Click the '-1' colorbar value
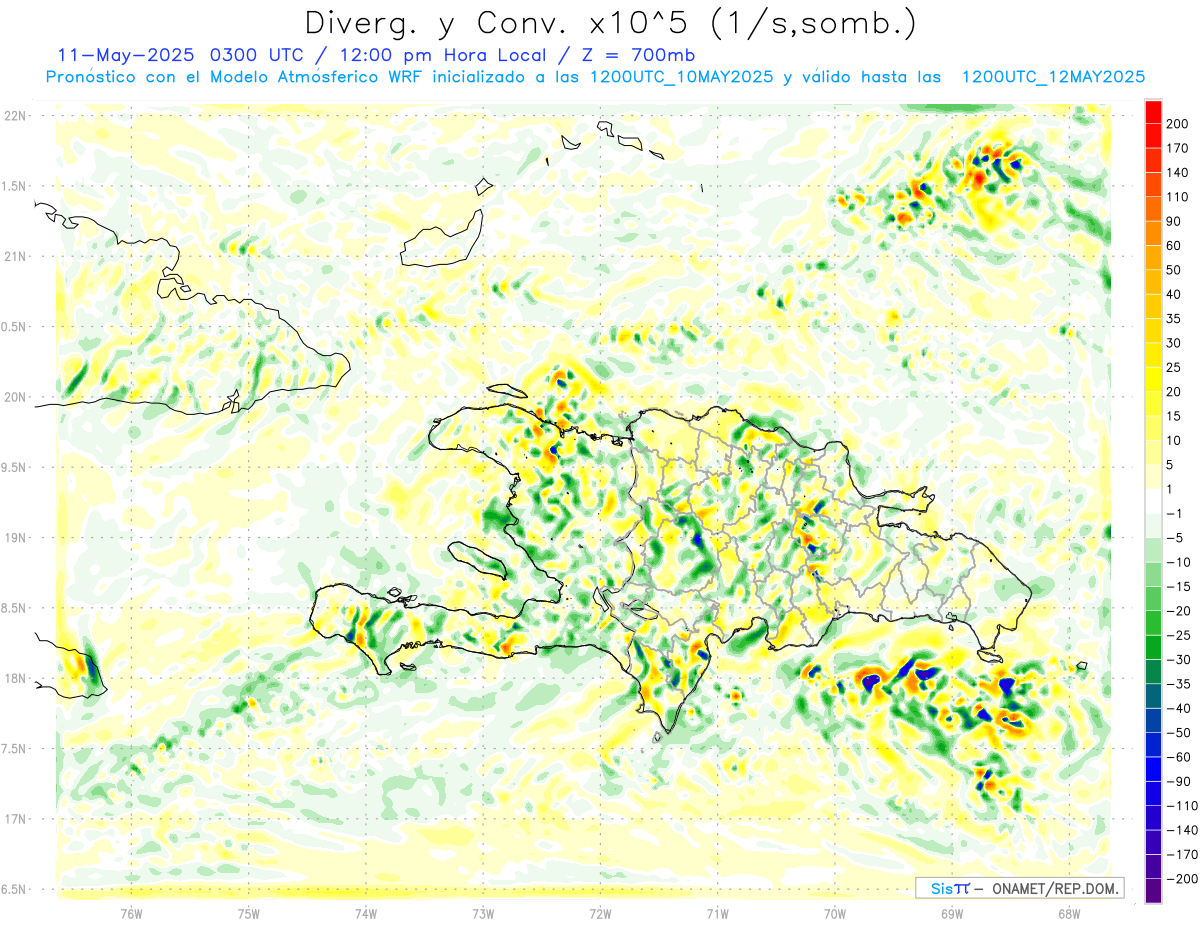The width and height of the screenshot is (1200, 927). click(x=1174, y=514)
